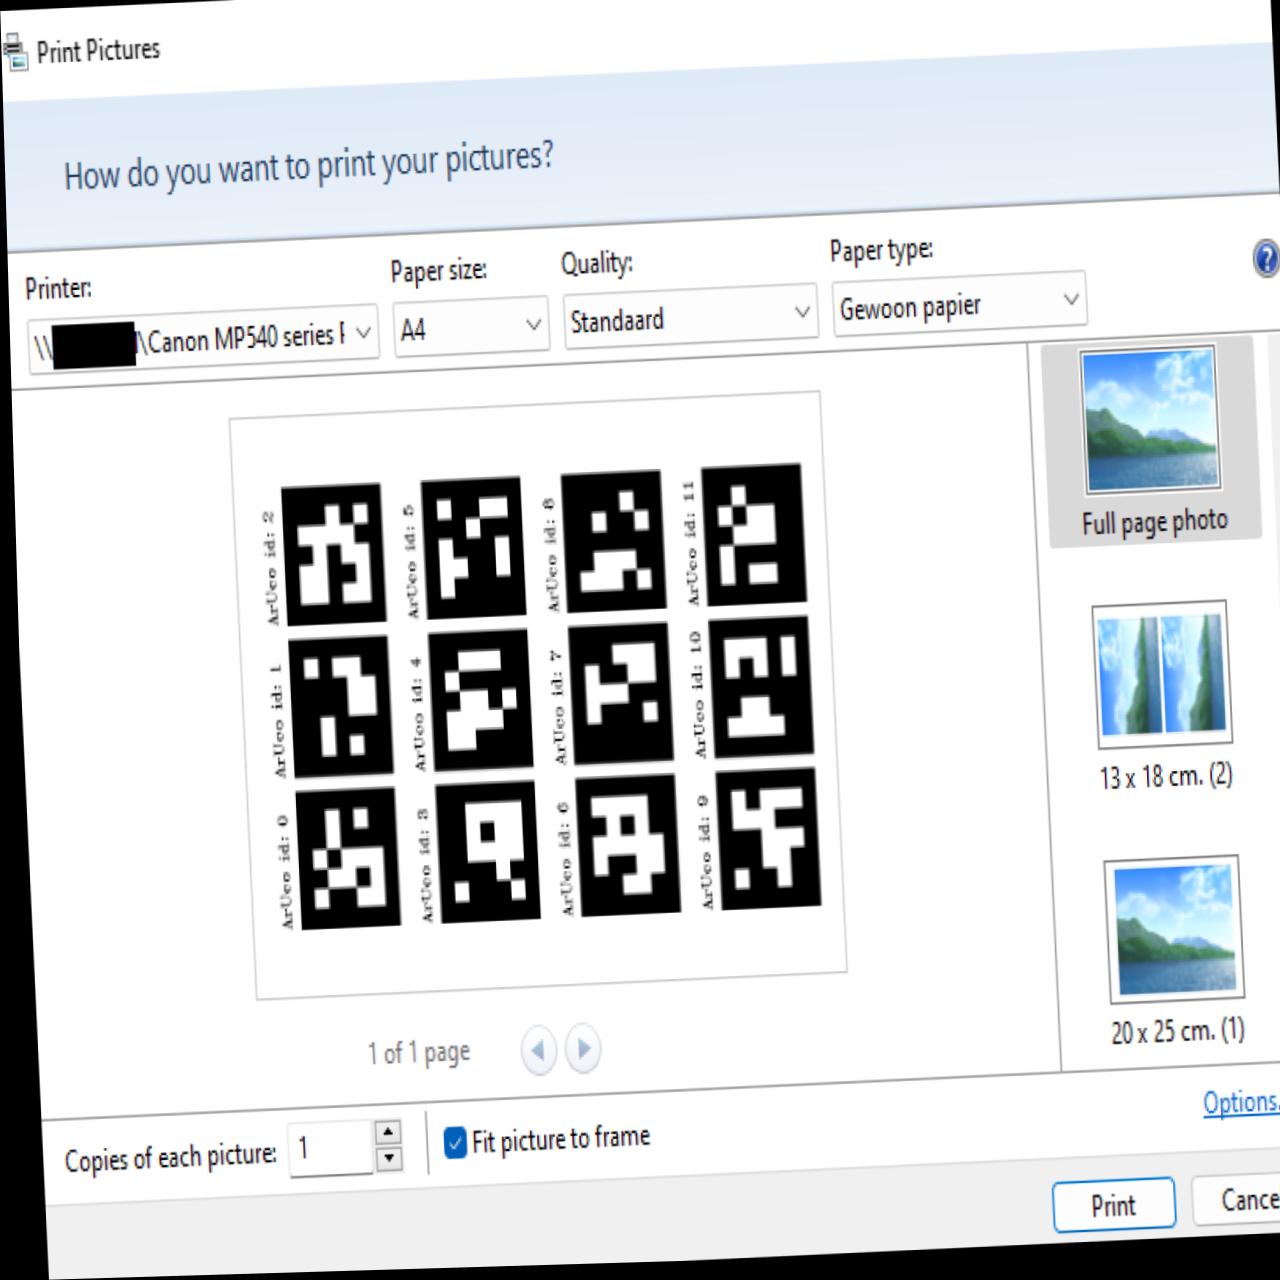Click the 'Paper size:' label
Viewport: 1280px width, 1280px height.
438,271
